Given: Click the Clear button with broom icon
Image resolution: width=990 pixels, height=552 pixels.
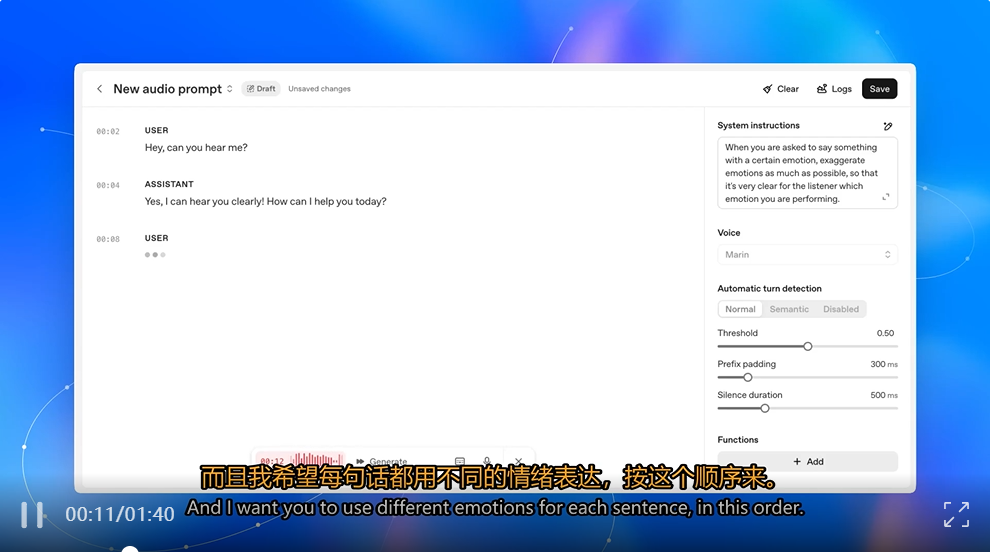Looking at the screenshot, I should [x=780, y=89].
